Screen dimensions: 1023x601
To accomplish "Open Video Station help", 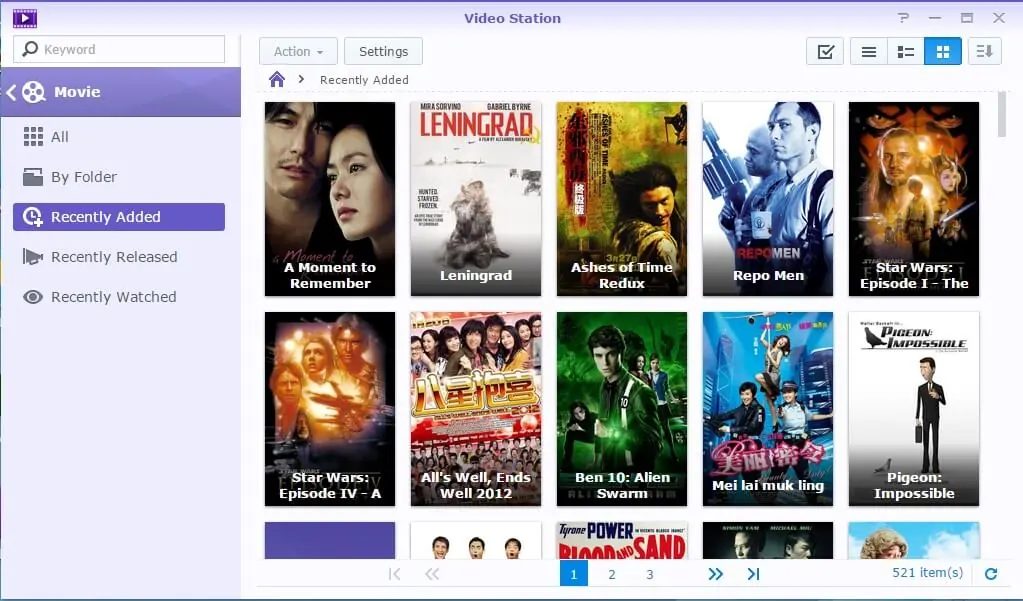I will [x=903, y=18].
